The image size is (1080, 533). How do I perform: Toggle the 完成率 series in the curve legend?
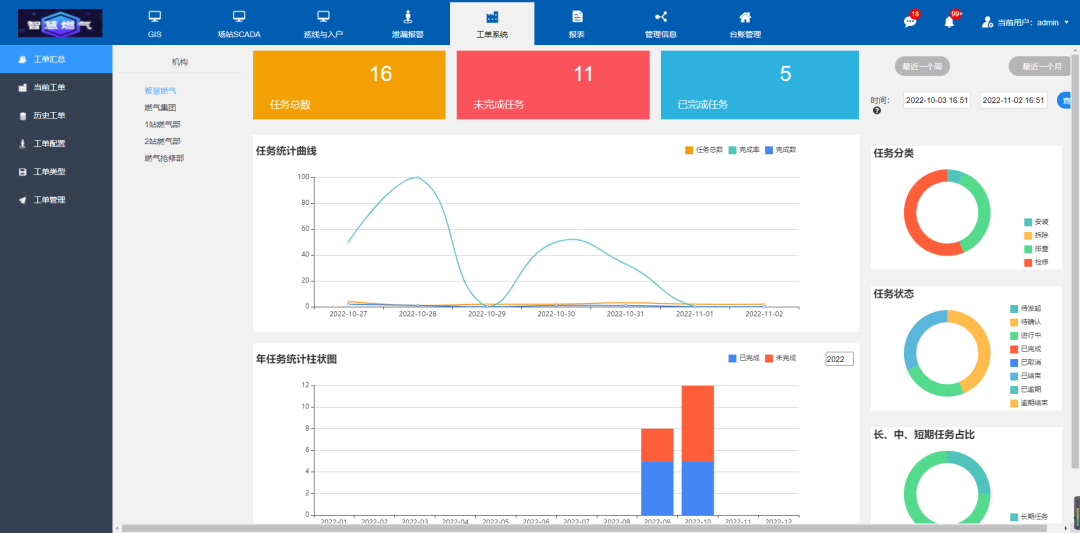(745, 149)
